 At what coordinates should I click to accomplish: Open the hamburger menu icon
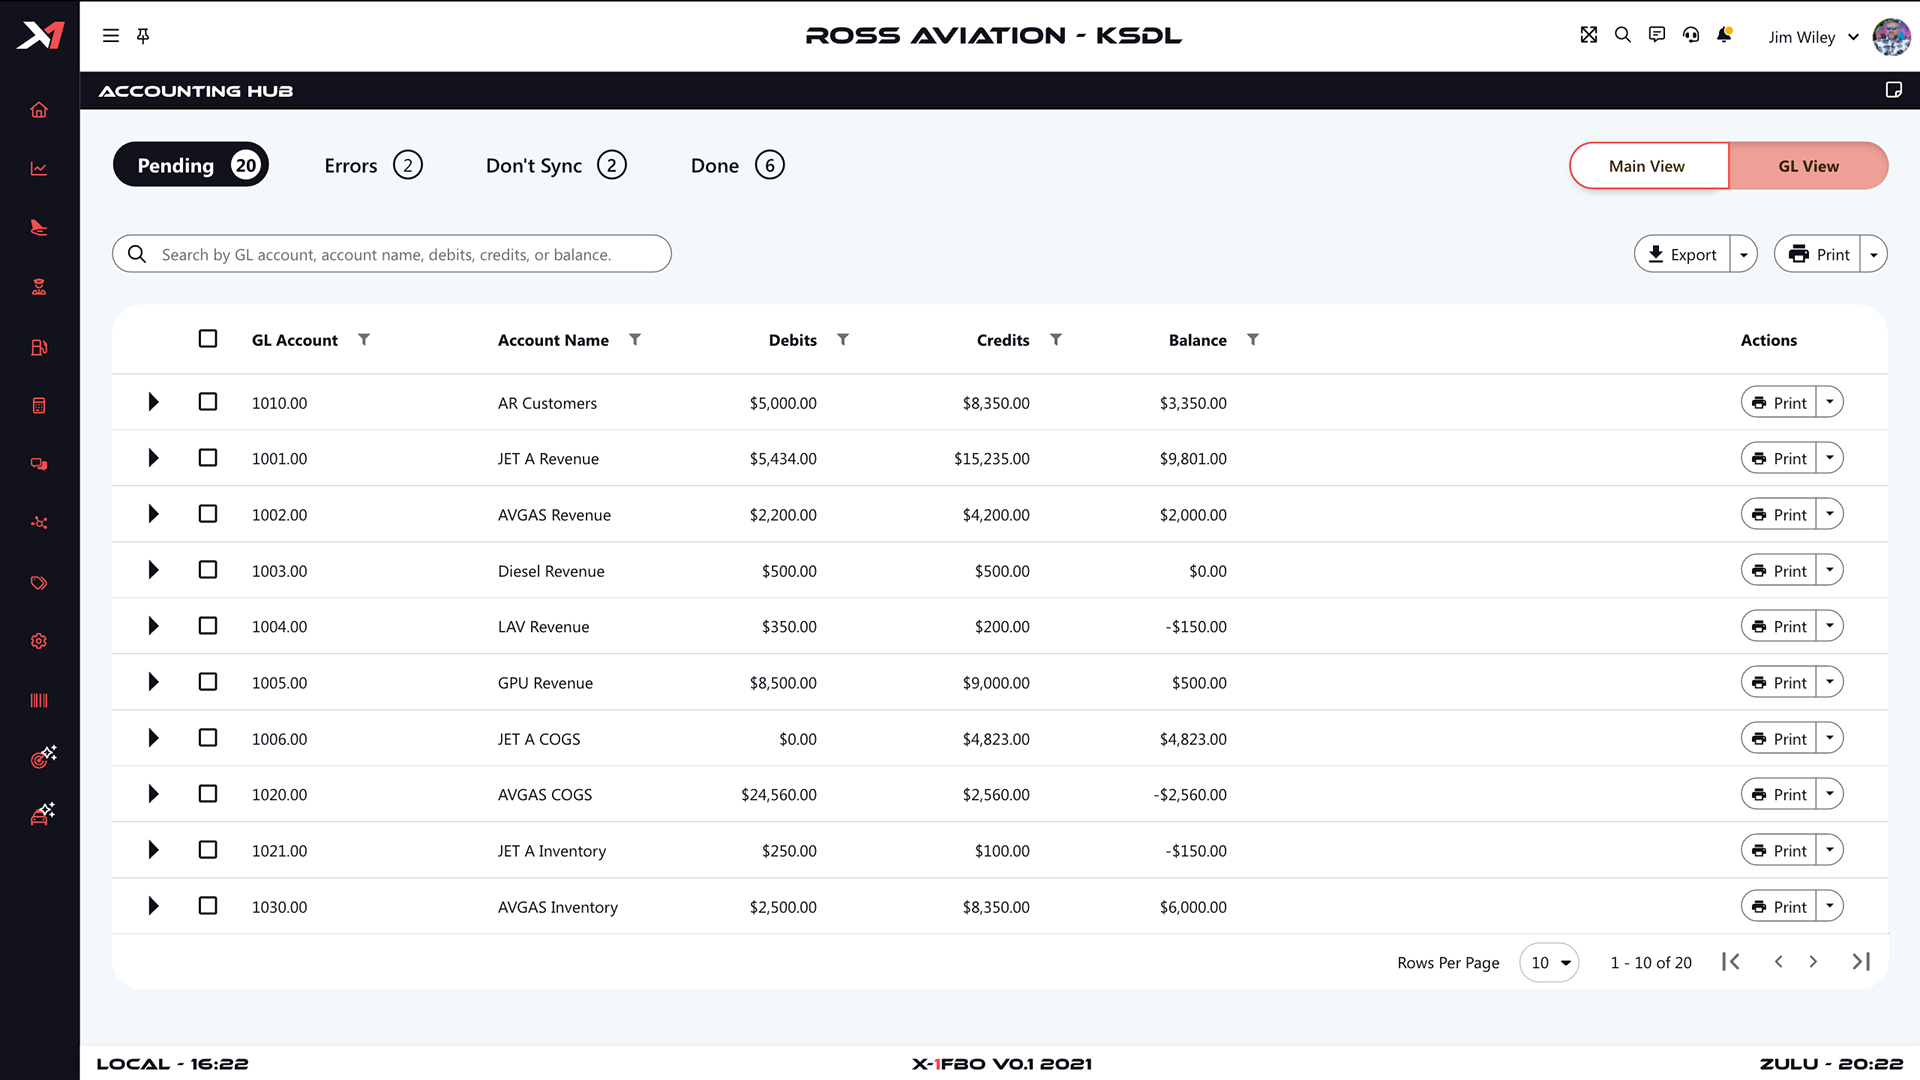coord(111,36)
